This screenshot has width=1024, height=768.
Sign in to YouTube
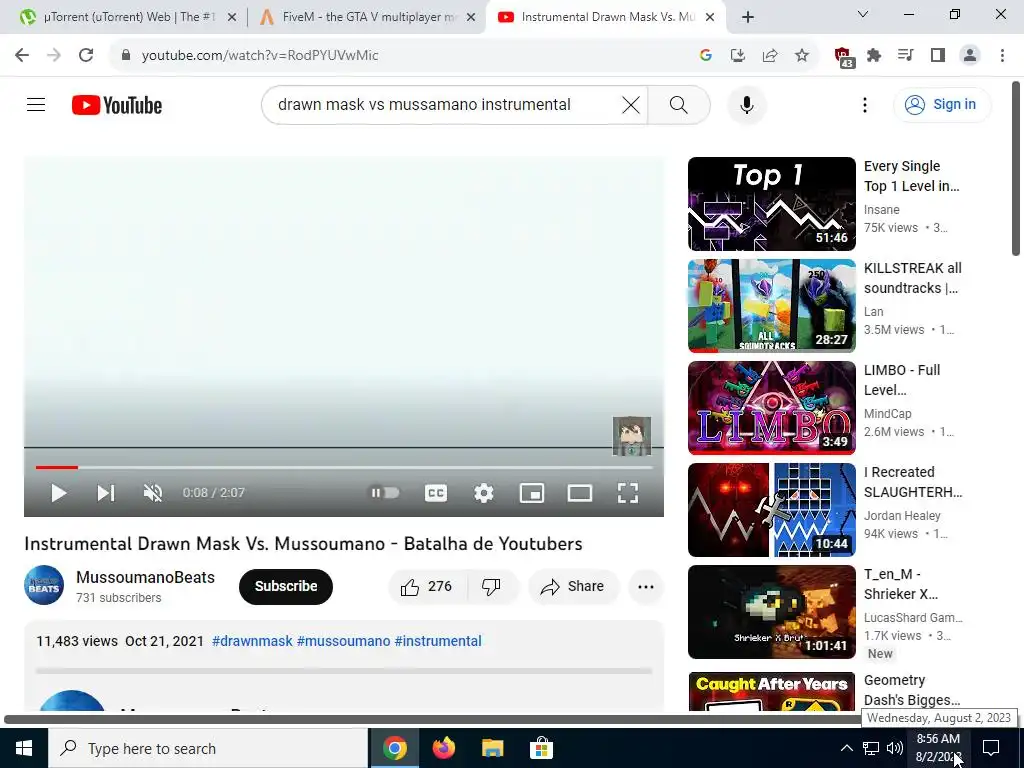click(942, 104)
